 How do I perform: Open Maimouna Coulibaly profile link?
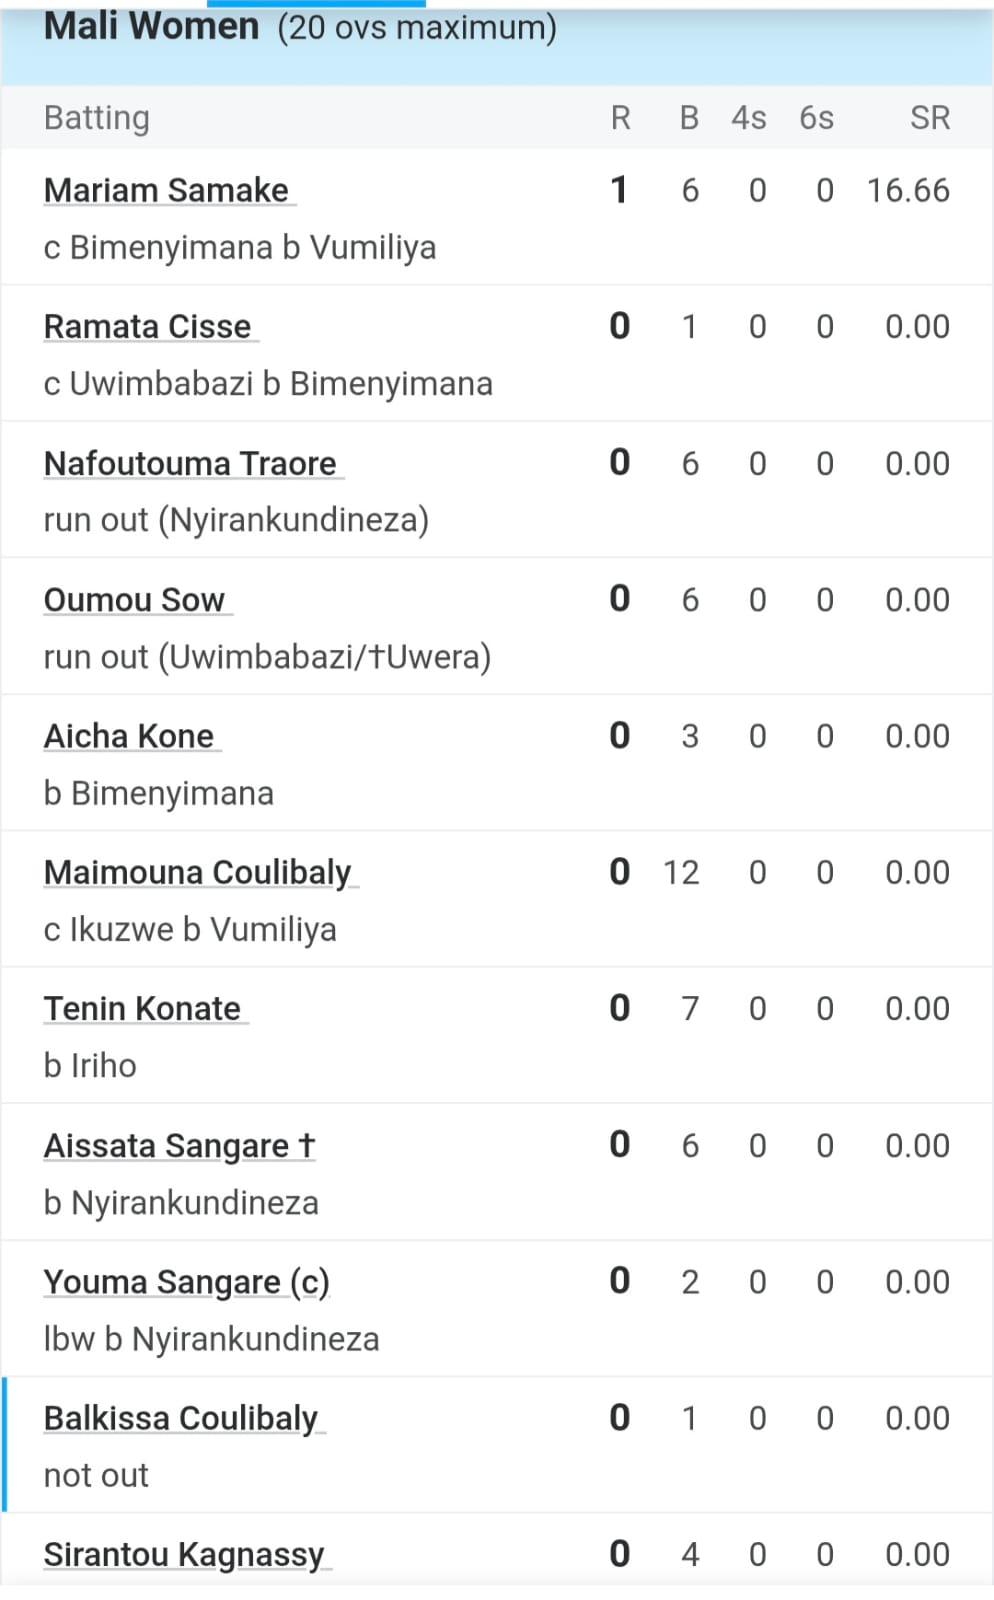[197, 872]
